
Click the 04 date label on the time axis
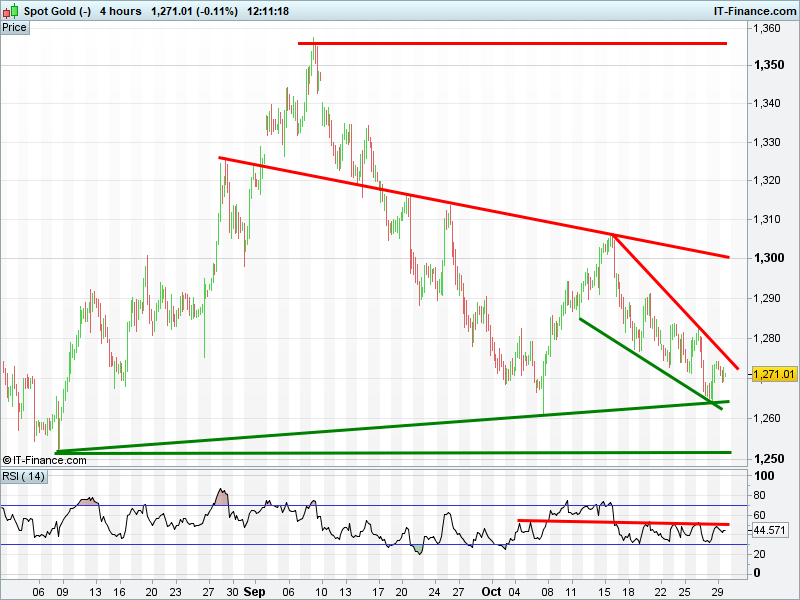click(x=514, y=592)
